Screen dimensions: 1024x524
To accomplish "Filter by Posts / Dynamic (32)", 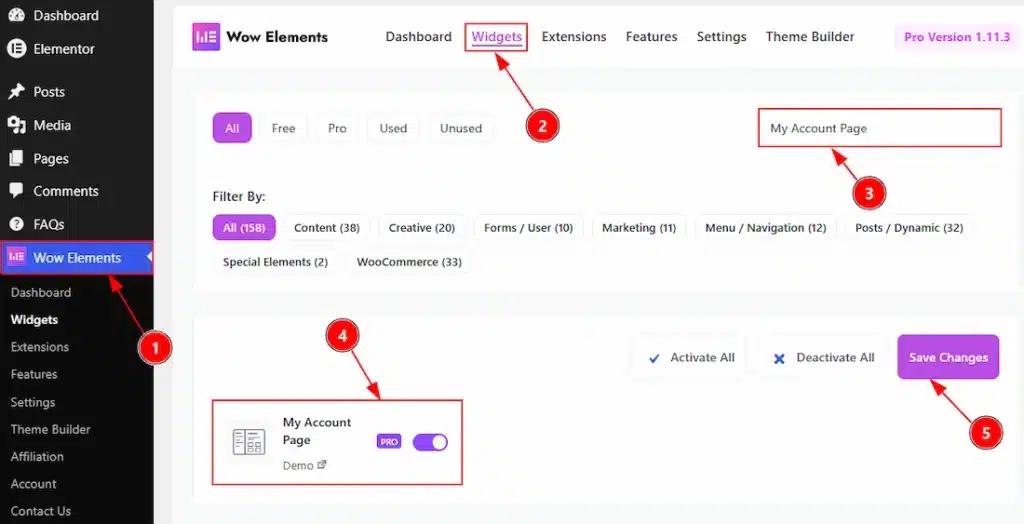I will click(909, 227).
